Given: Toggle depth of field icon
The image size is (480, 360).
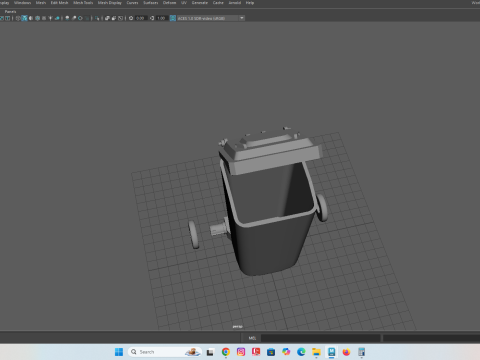Looking at the screenshot, I should [x=87, y=18].
